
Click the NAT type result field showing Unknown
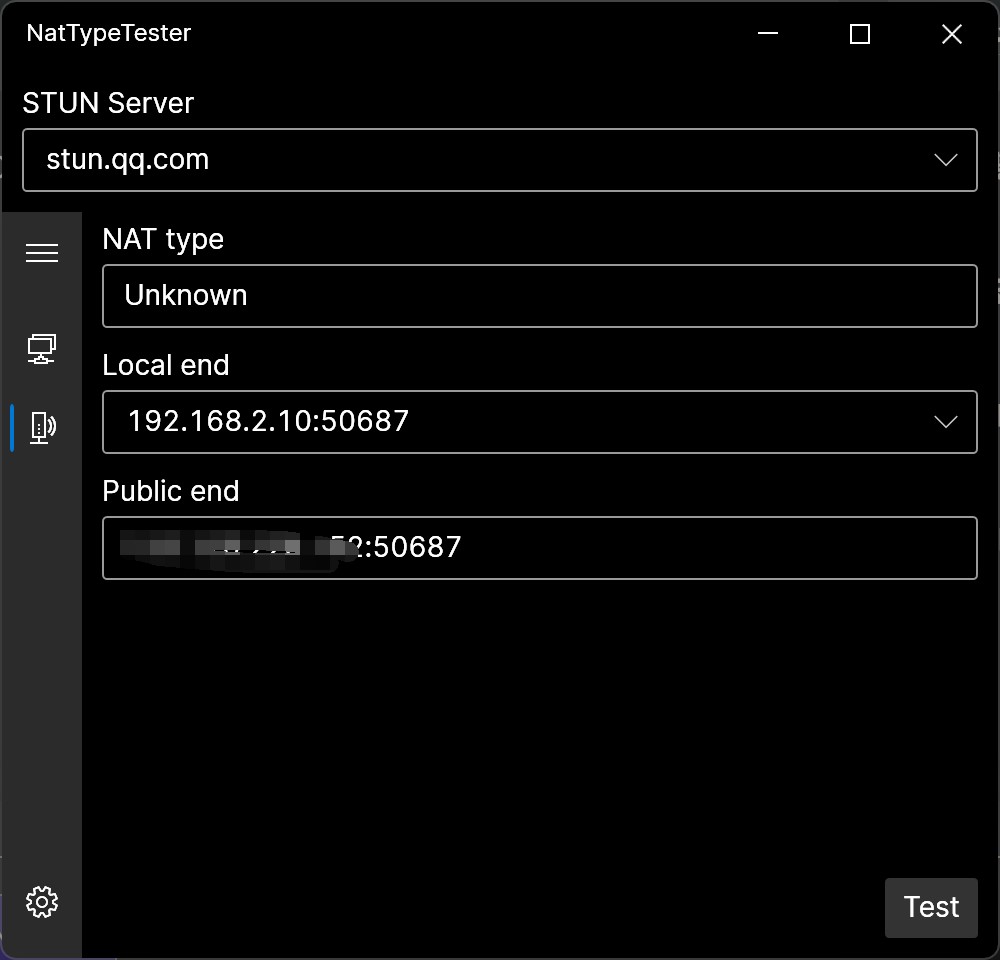pos(540,296)
